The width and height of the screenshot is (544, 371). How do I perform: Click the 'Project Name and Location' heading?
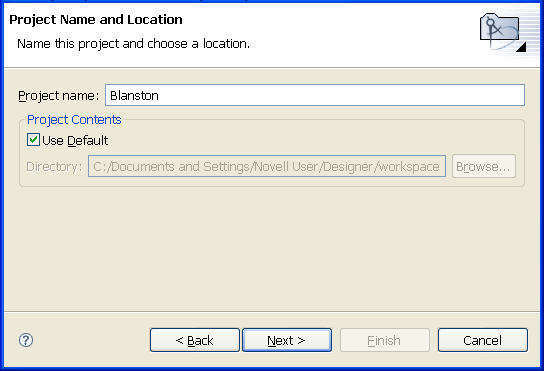pyautogui.click(x=96, y=19)
